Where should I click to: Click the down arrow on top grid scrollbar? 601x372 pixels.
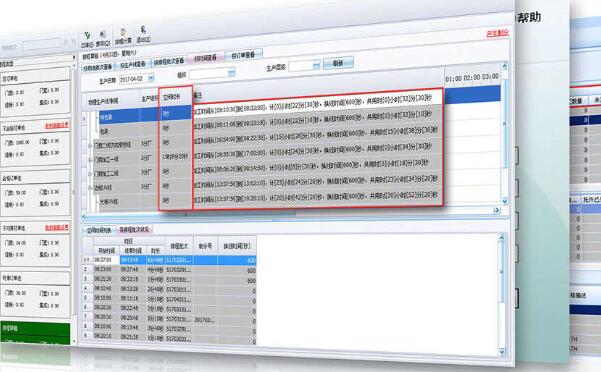(x=504, y=201)
